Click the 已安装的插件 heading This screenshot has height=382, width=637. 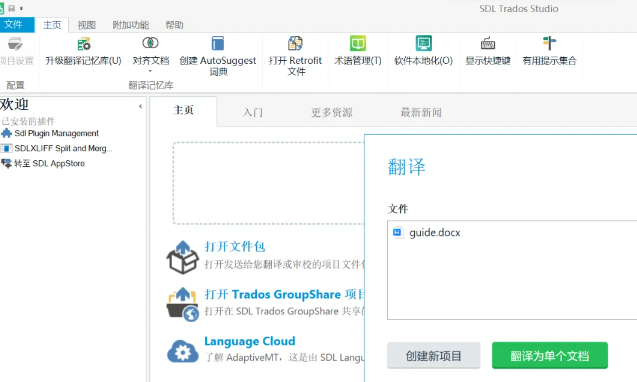(28, 121)
